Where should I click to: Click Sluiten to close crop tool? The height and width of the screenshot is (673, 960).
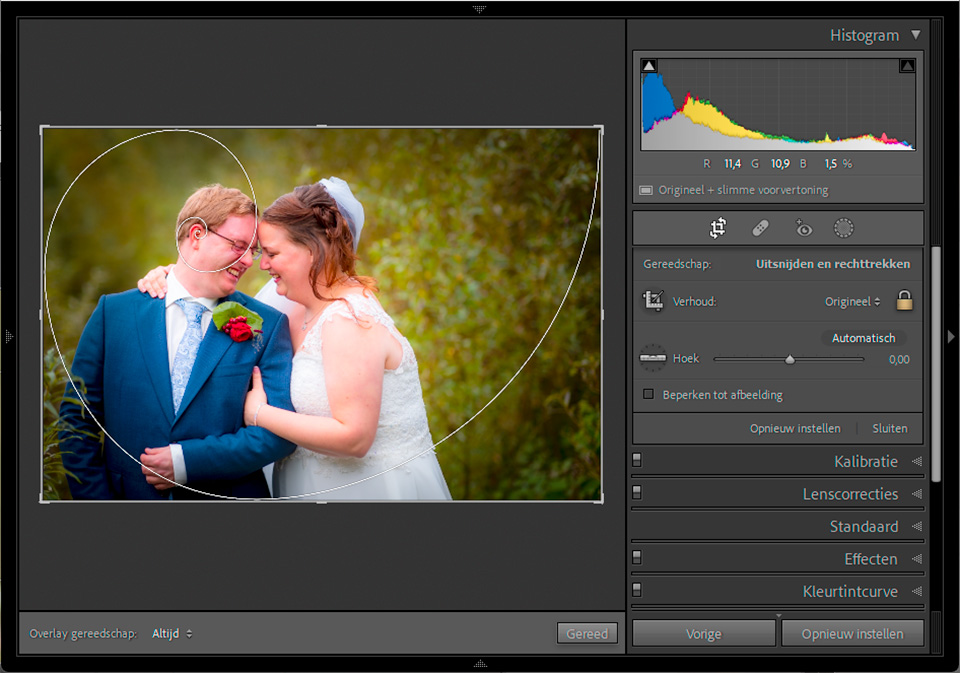(890, 428)
